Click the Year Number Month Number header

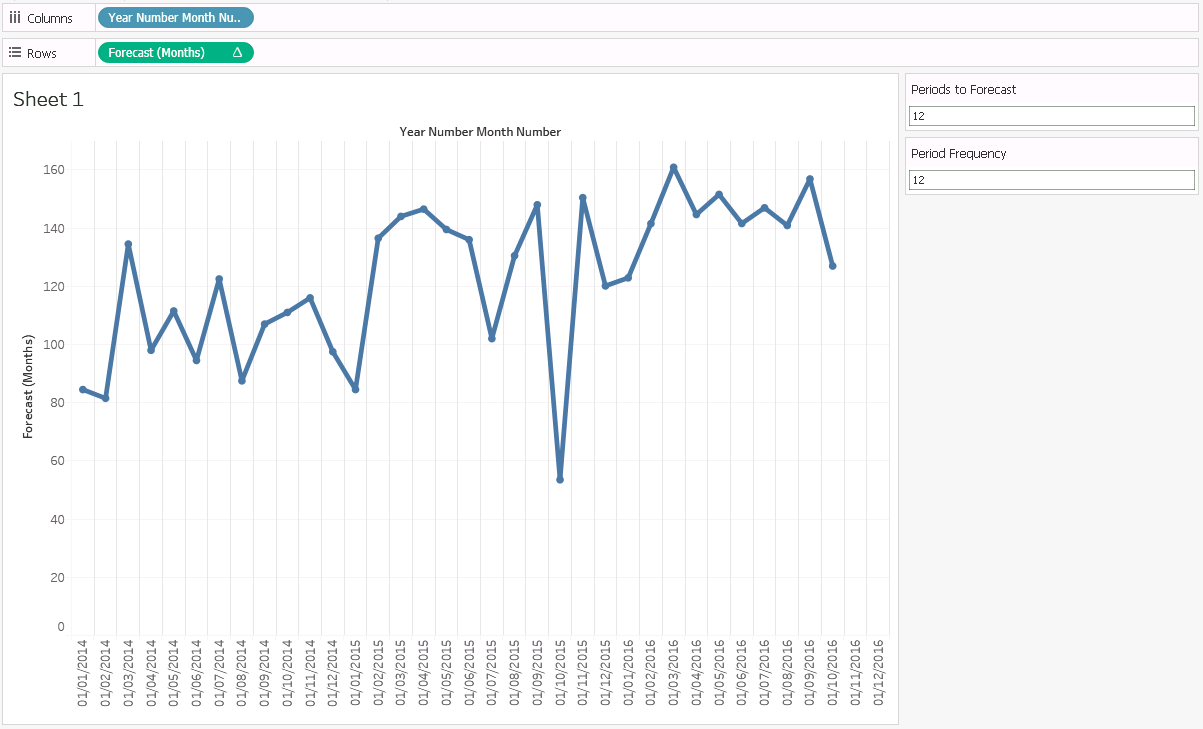(x=480, y=132)
